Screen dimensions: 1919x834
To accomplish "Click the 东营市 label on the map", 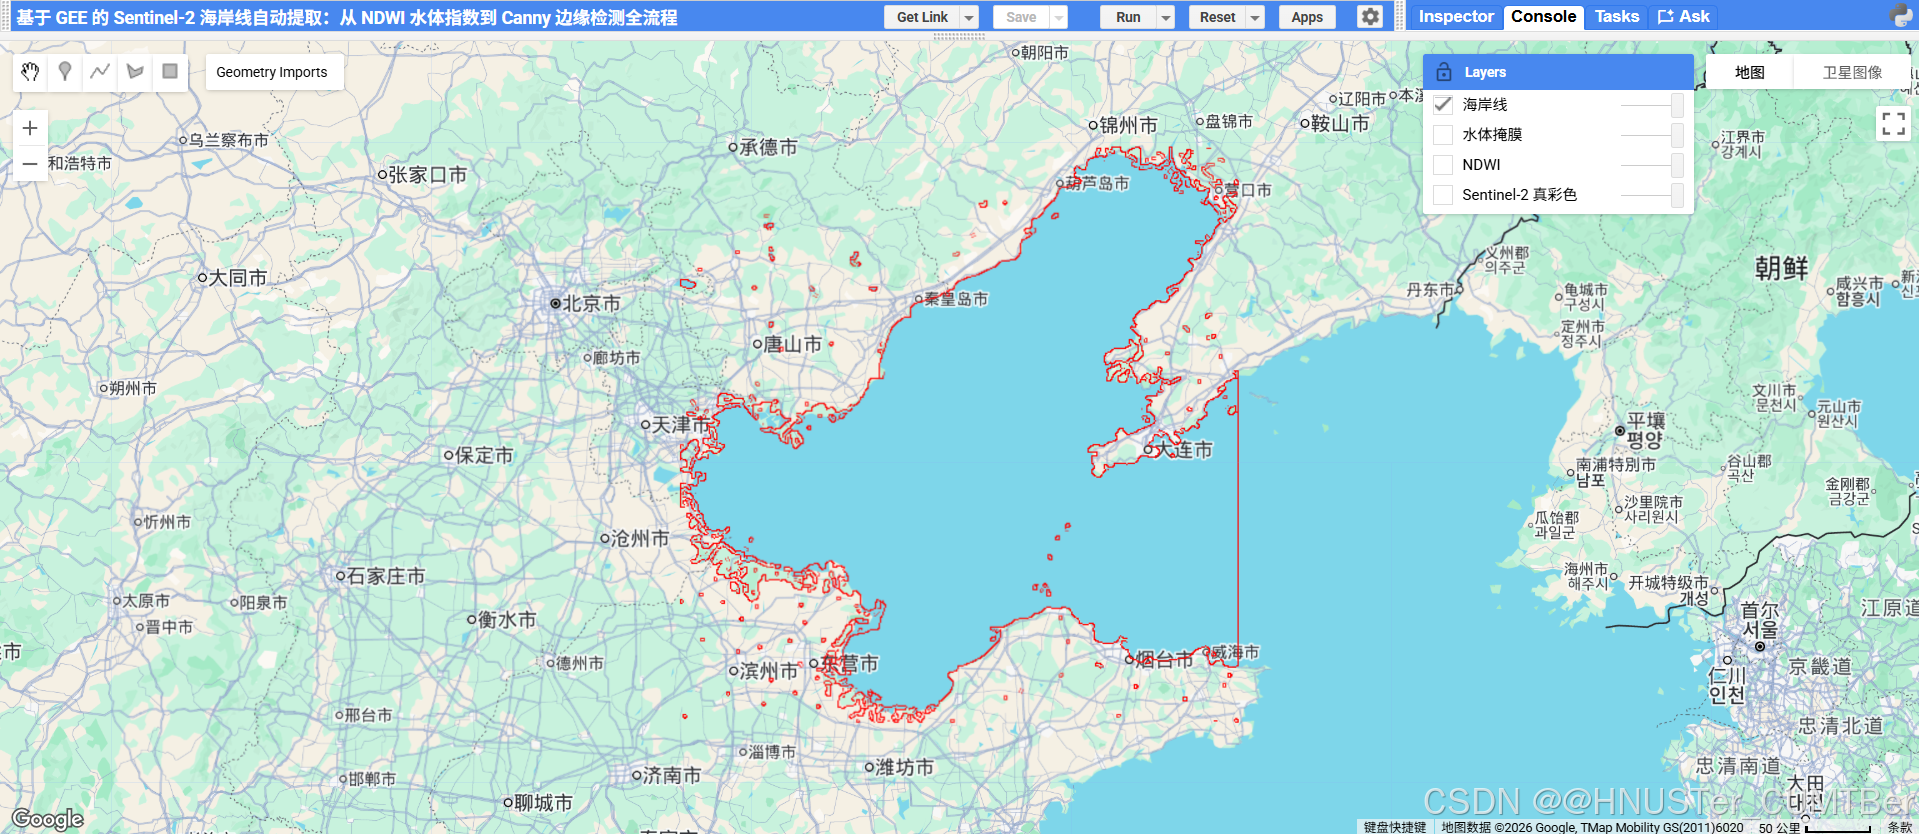I will pos(849,663).
